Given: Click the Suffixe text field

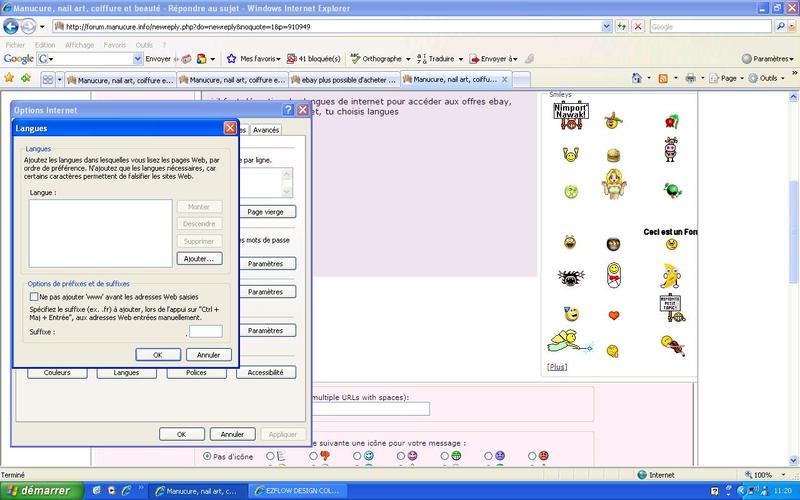Looking at the screenshot, I should pos(206,330).
